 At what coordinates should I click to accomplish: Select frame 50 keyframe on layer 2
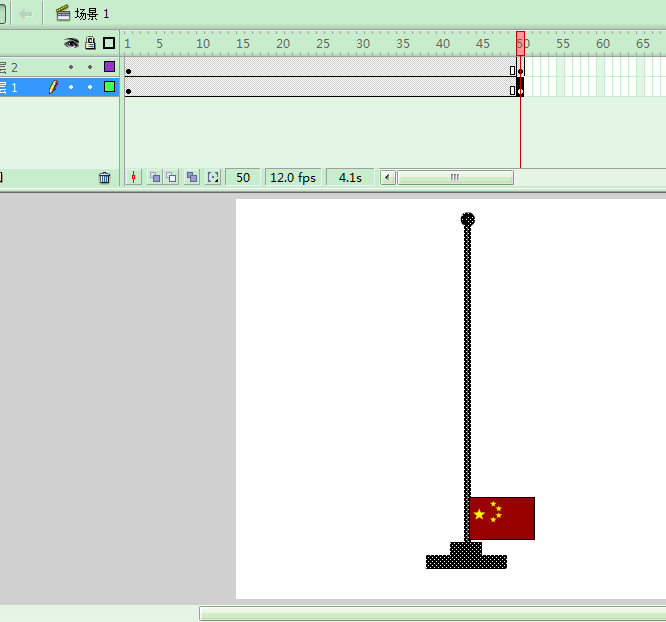[x=520, y=67]
